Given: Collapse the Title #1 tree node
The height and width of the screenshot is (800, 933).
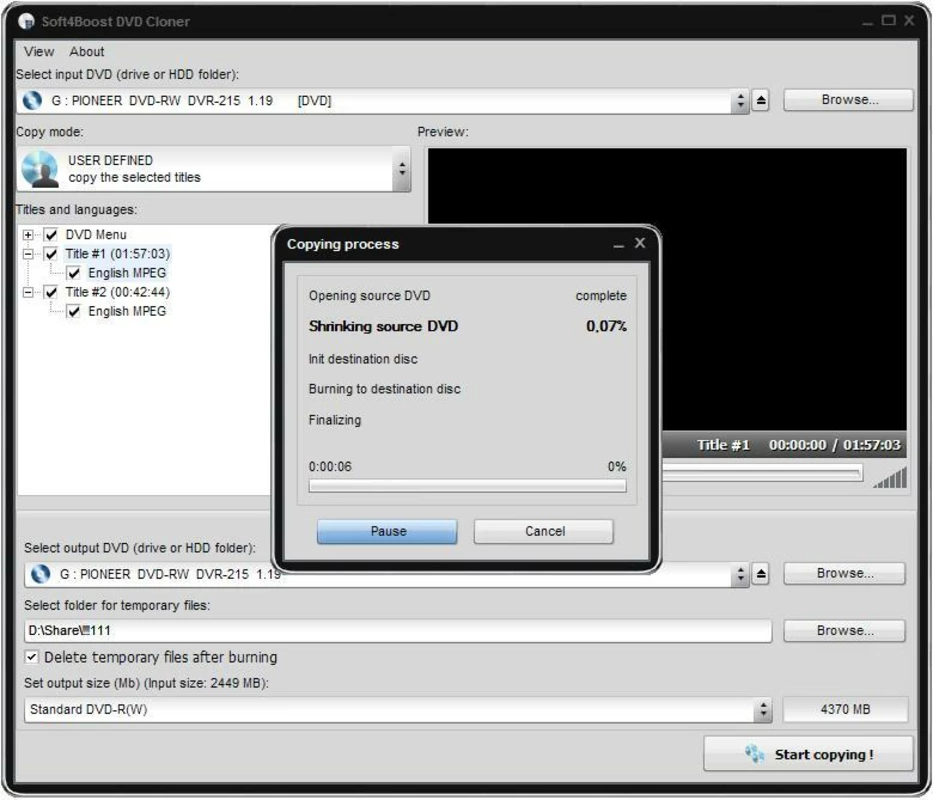Looking at the screenshot, I should [x=28, y=254].
